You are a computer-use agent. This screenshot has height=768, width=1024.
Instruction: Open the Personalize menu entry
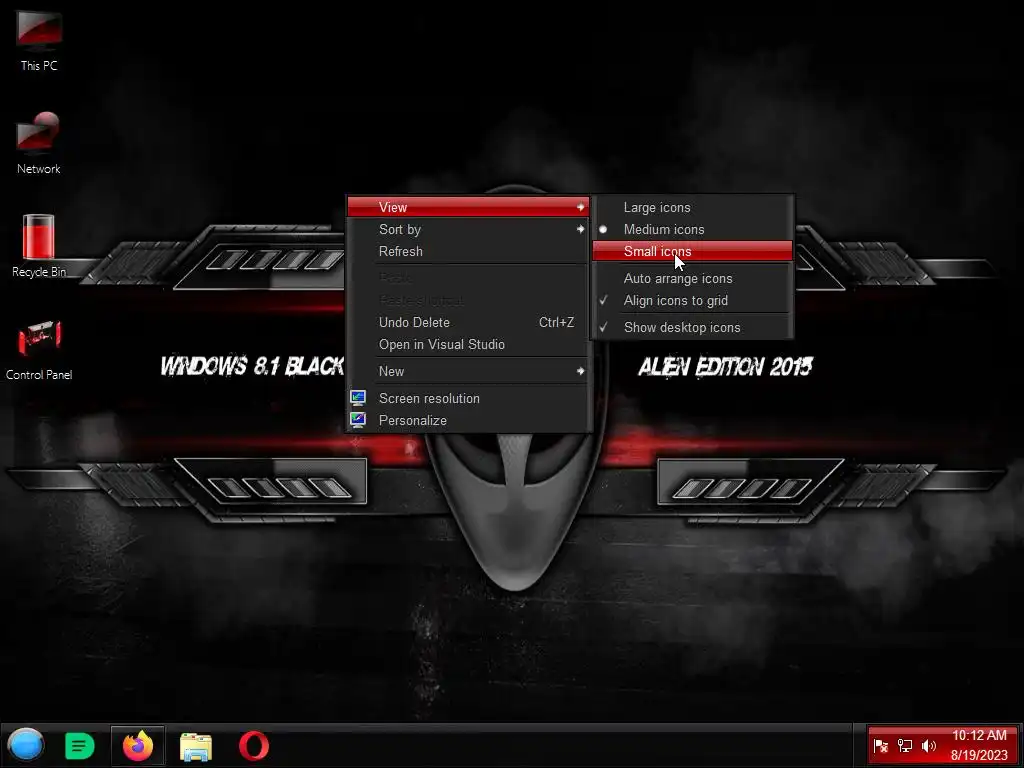468,420
